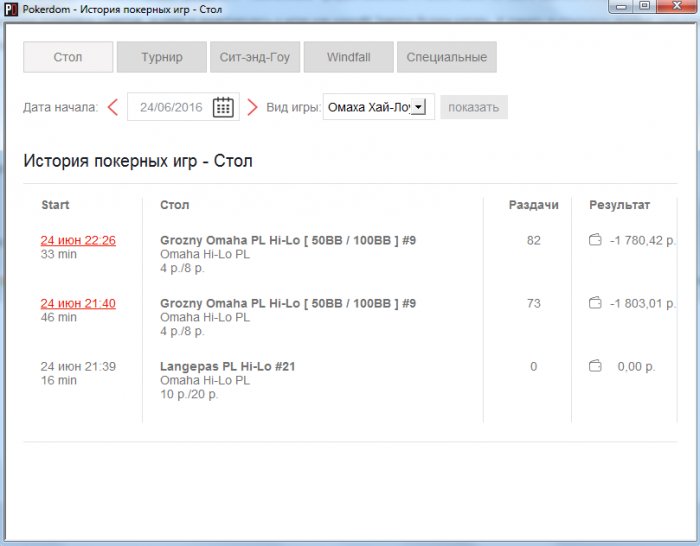Click the 10 р./20 р. stakes text

coord(189,394)
